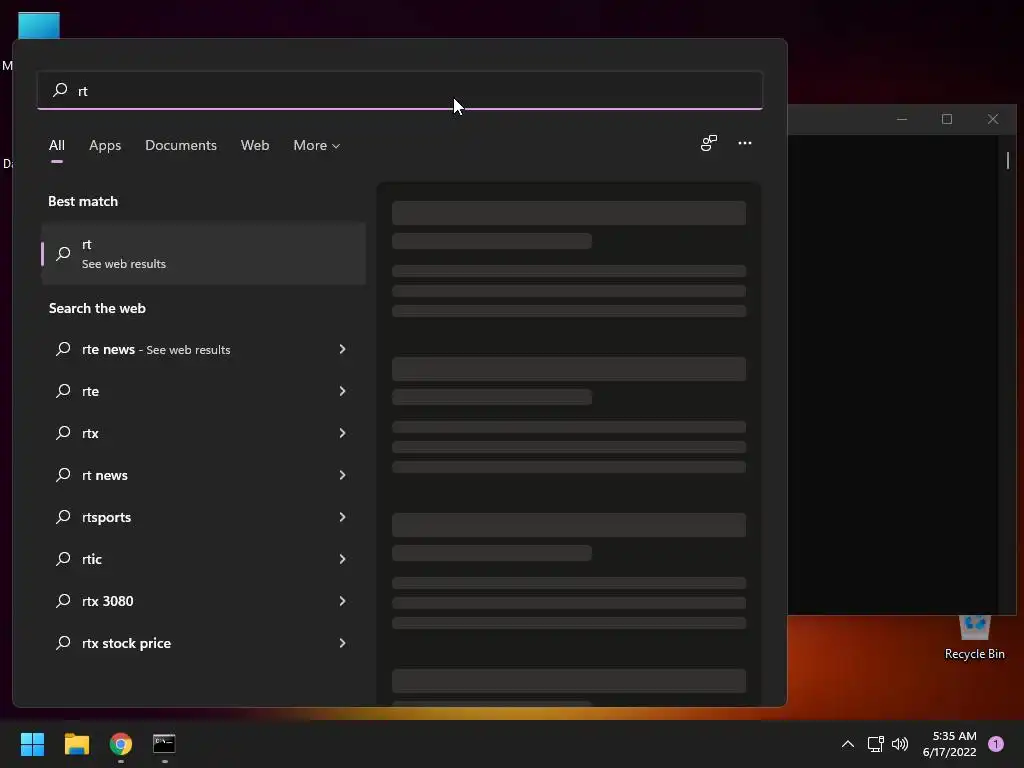
Task: Click the search icon beside "rtic"
Action: (63, 559)
